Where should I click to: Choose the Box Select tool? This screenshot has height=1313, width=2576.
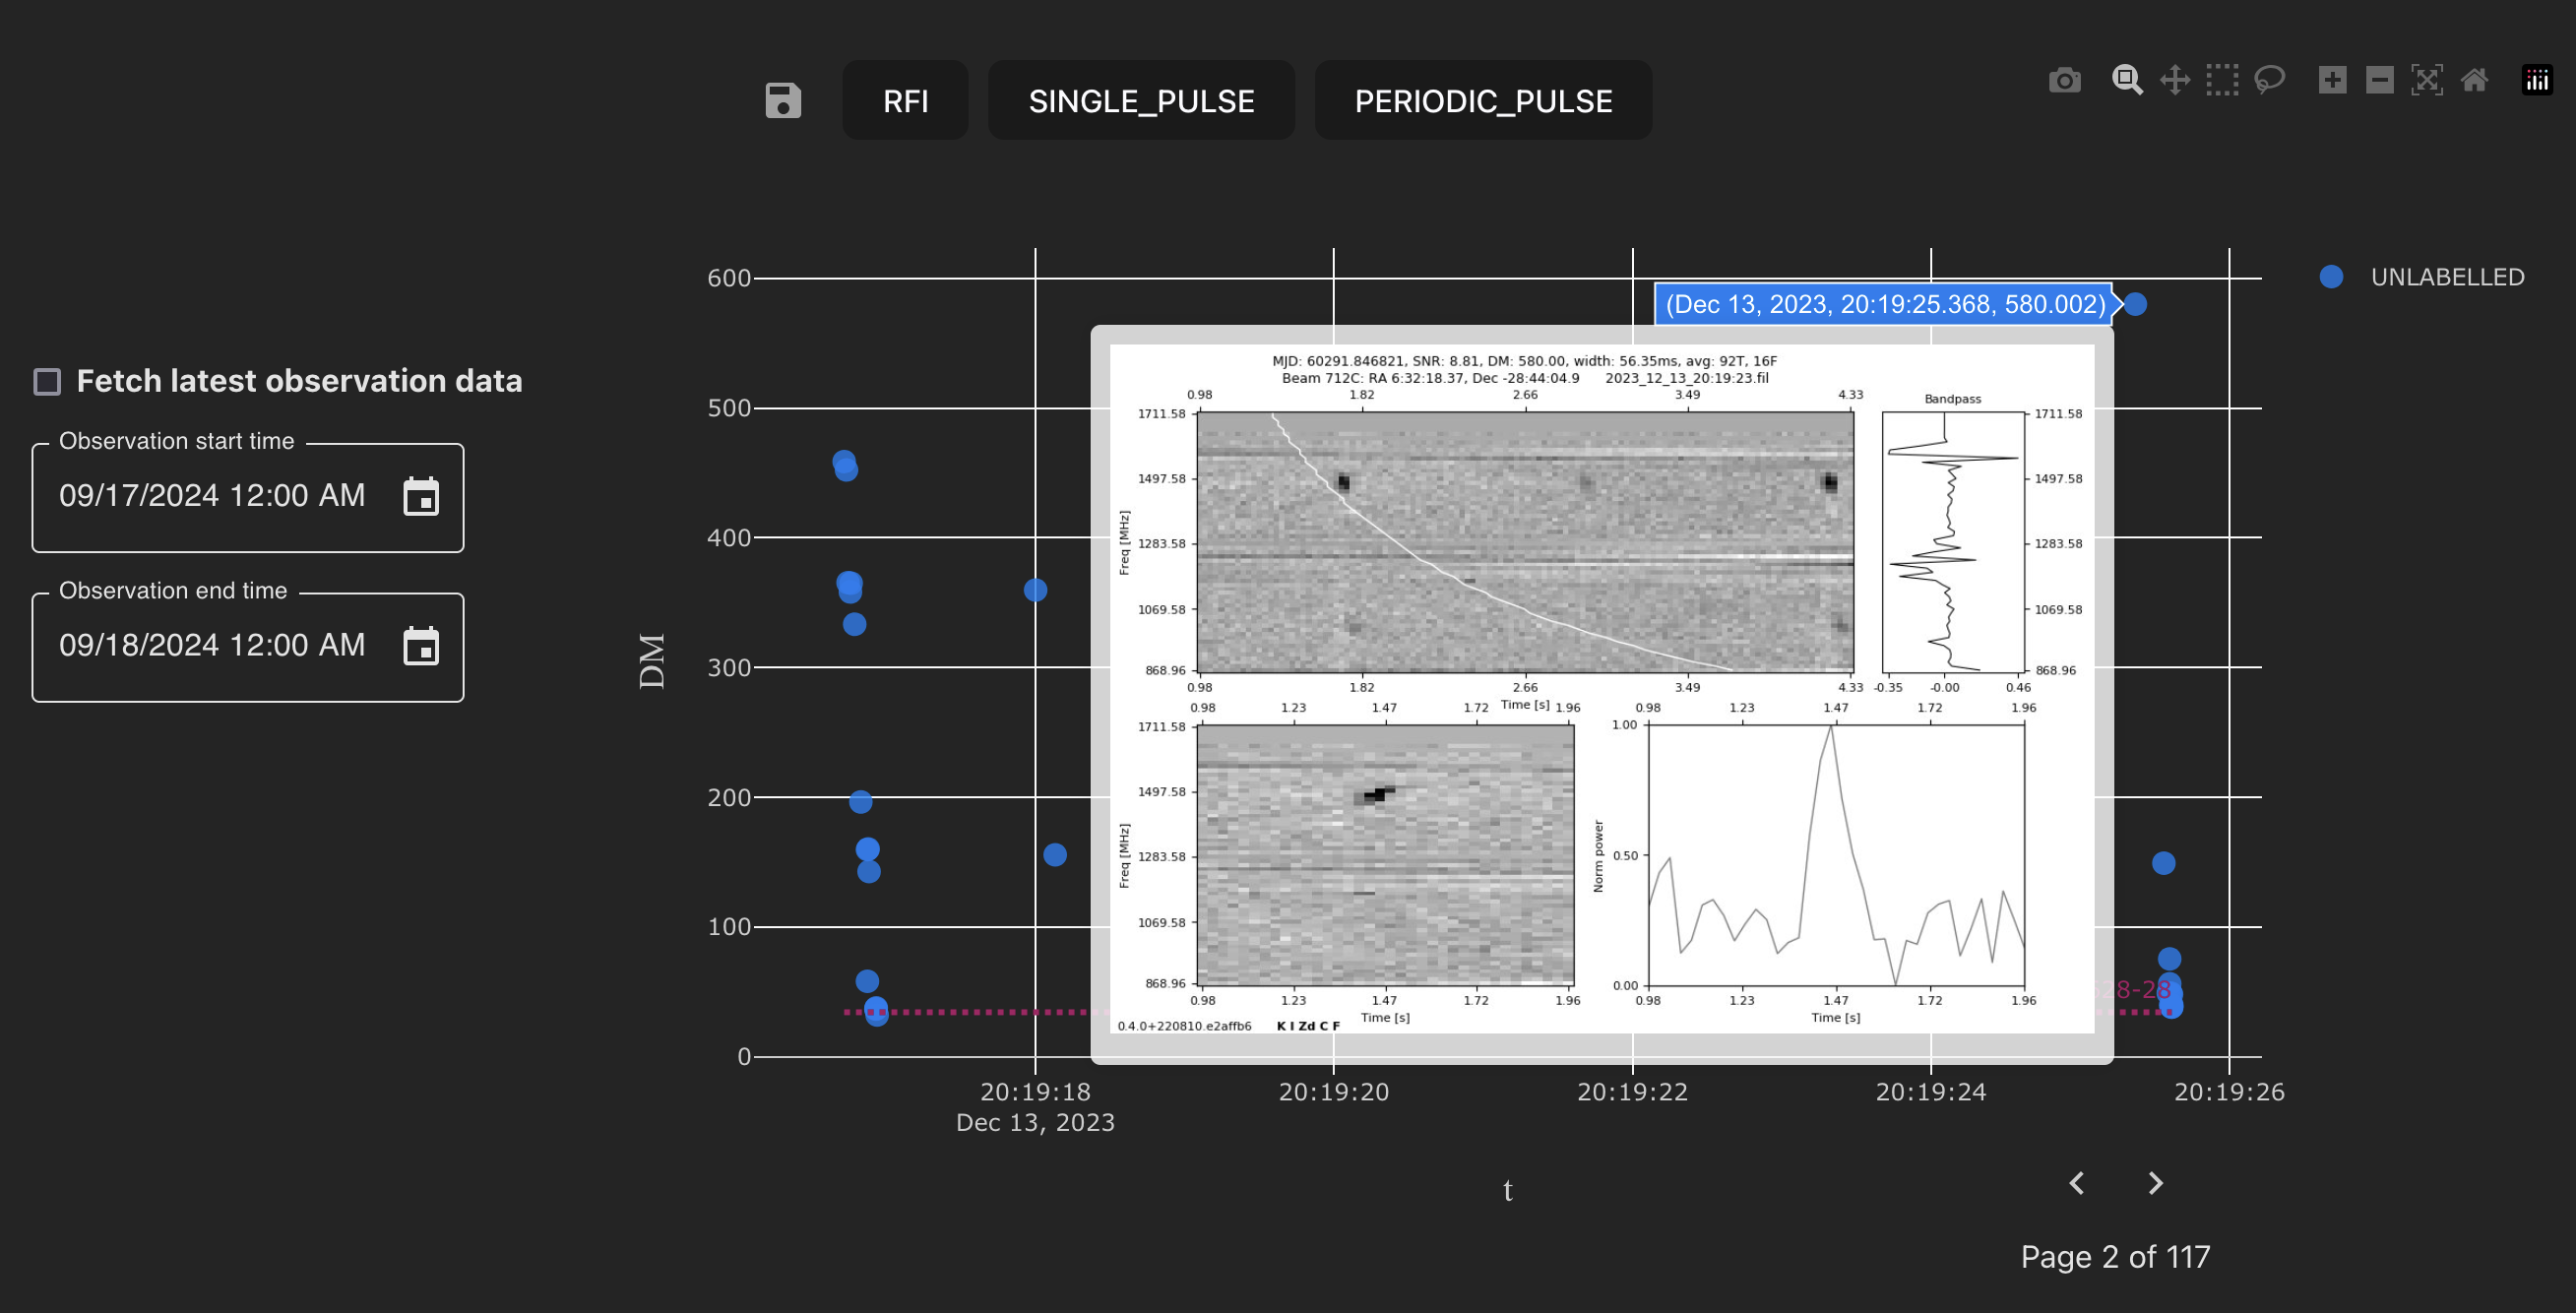(x=2222, y=80)
